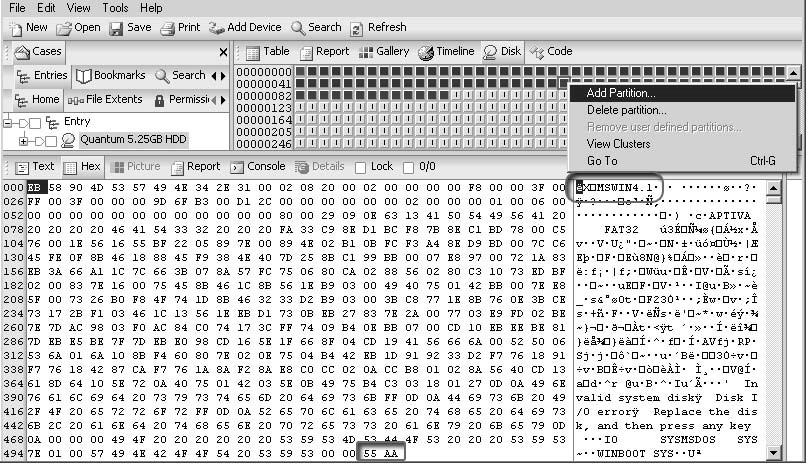Click the disk view scroll-up arrow
The image size is (806, 464).
794,72
